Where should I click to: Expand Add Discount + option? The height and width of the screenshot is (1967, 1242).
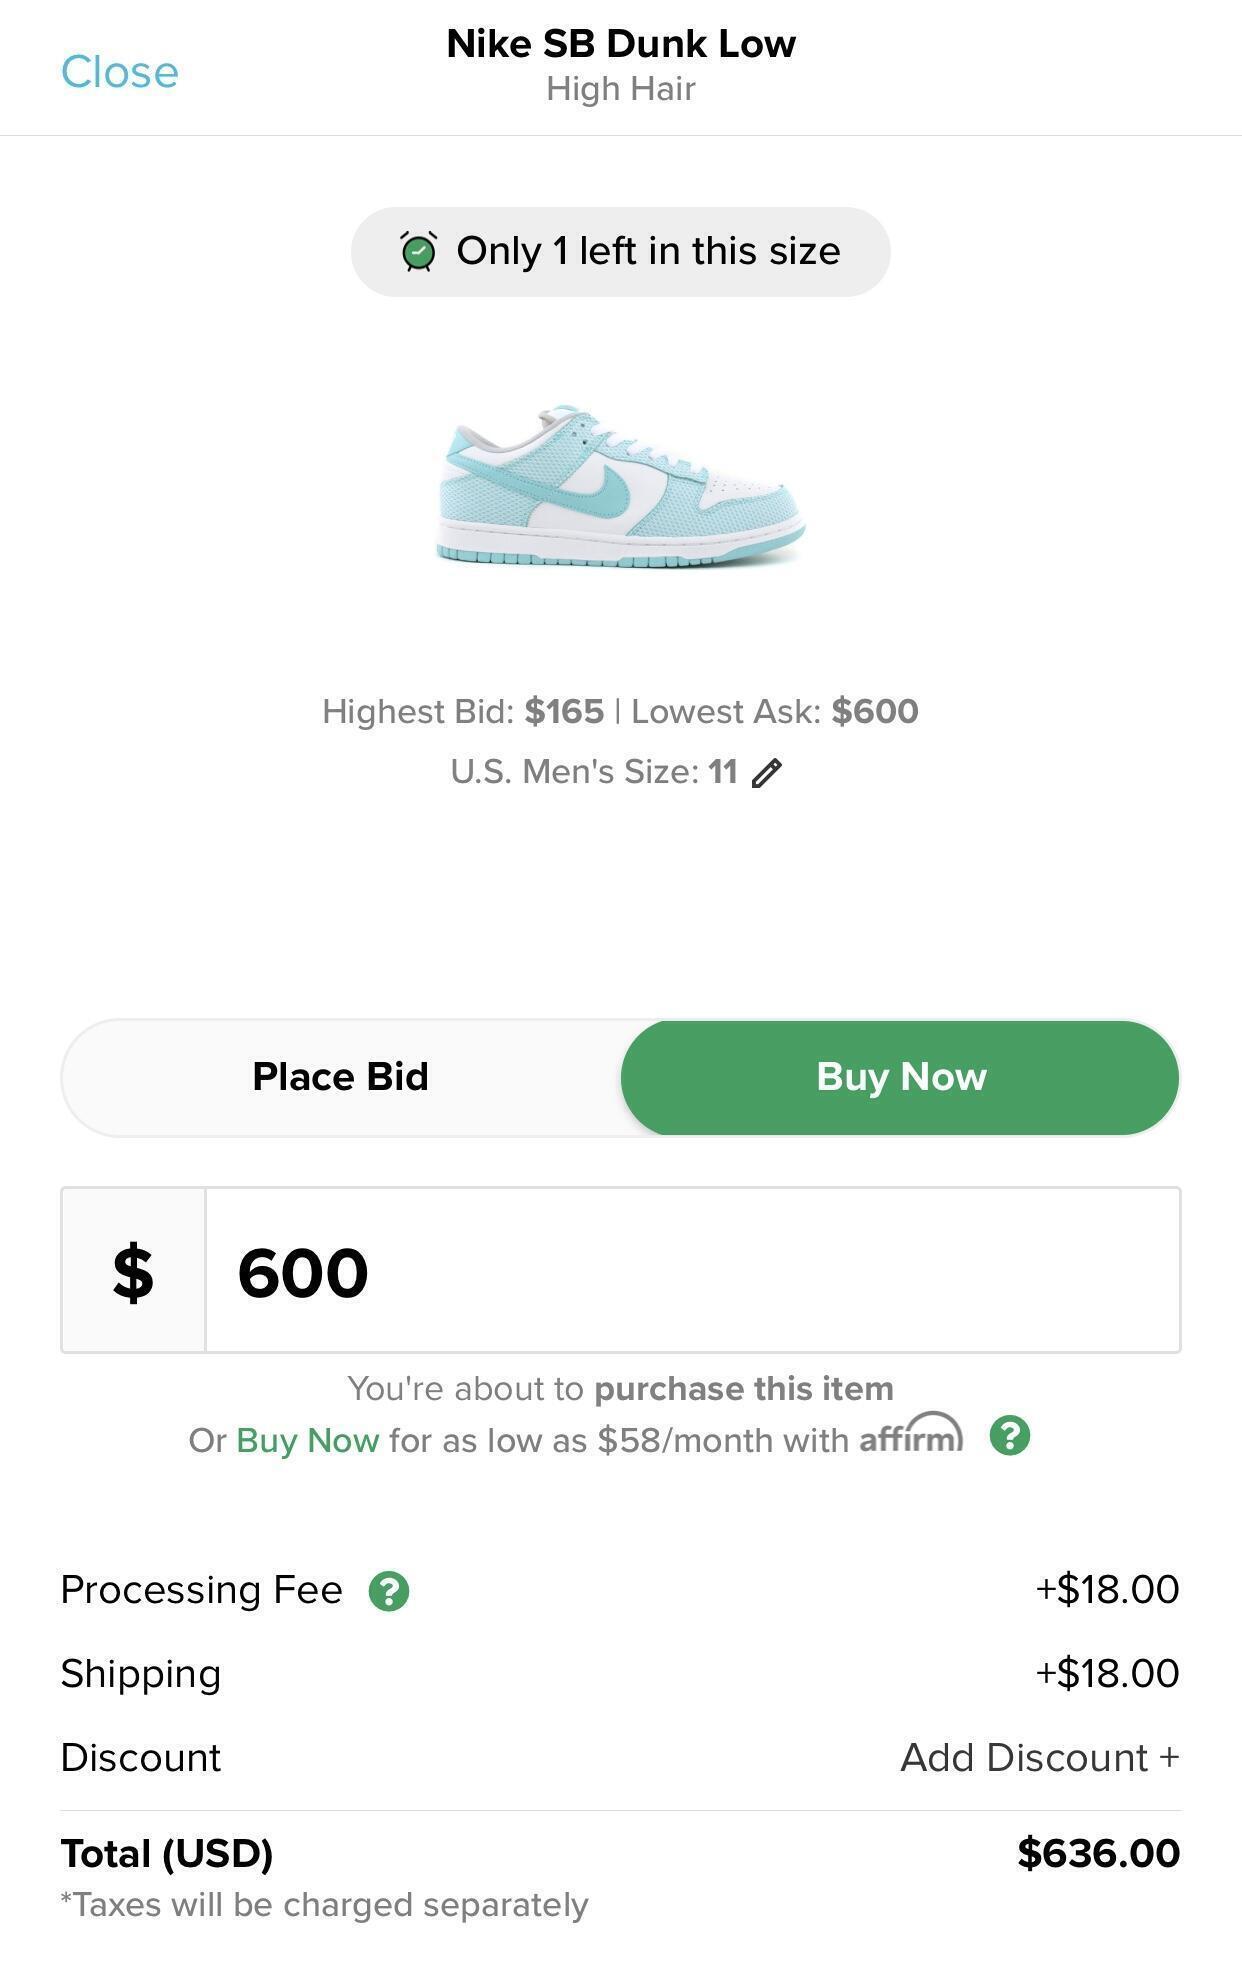coord(1040,1758)
